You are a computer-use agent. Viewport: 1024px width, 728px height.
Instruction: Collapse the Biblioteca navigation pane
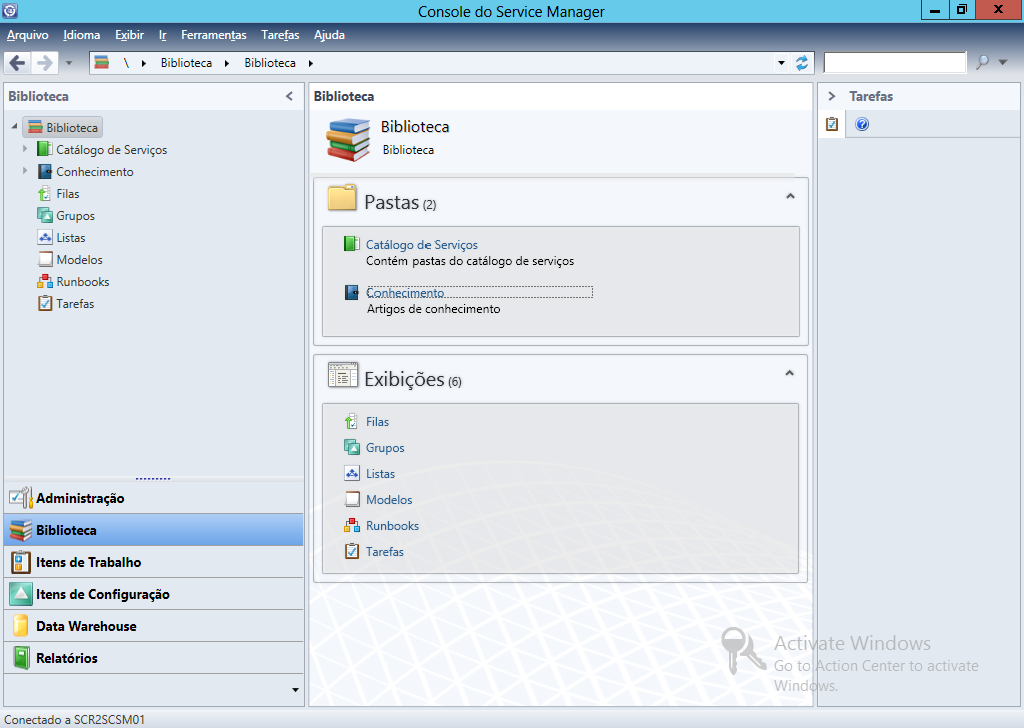click(289, 96)
